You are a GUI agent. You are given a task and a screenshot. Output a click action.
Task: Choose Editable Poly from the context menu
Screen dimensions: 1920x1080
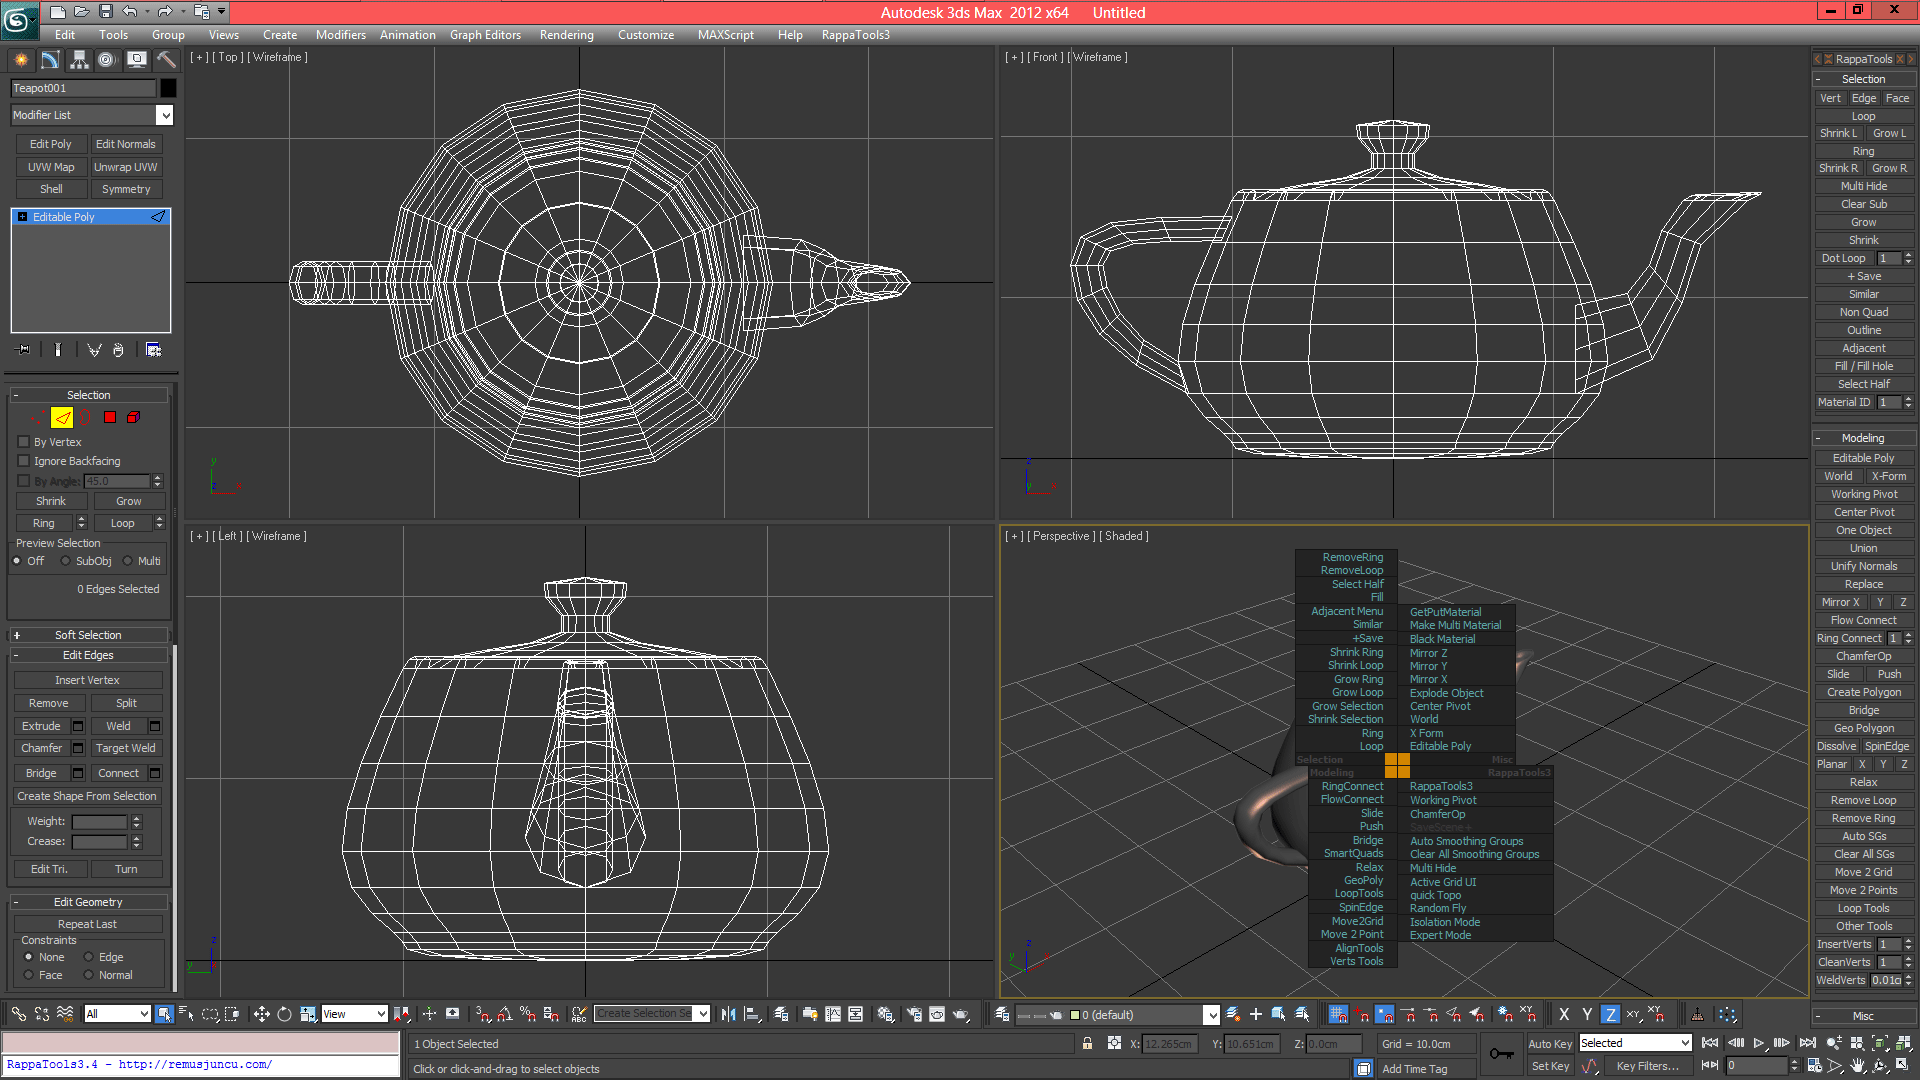pos(1441,746)
